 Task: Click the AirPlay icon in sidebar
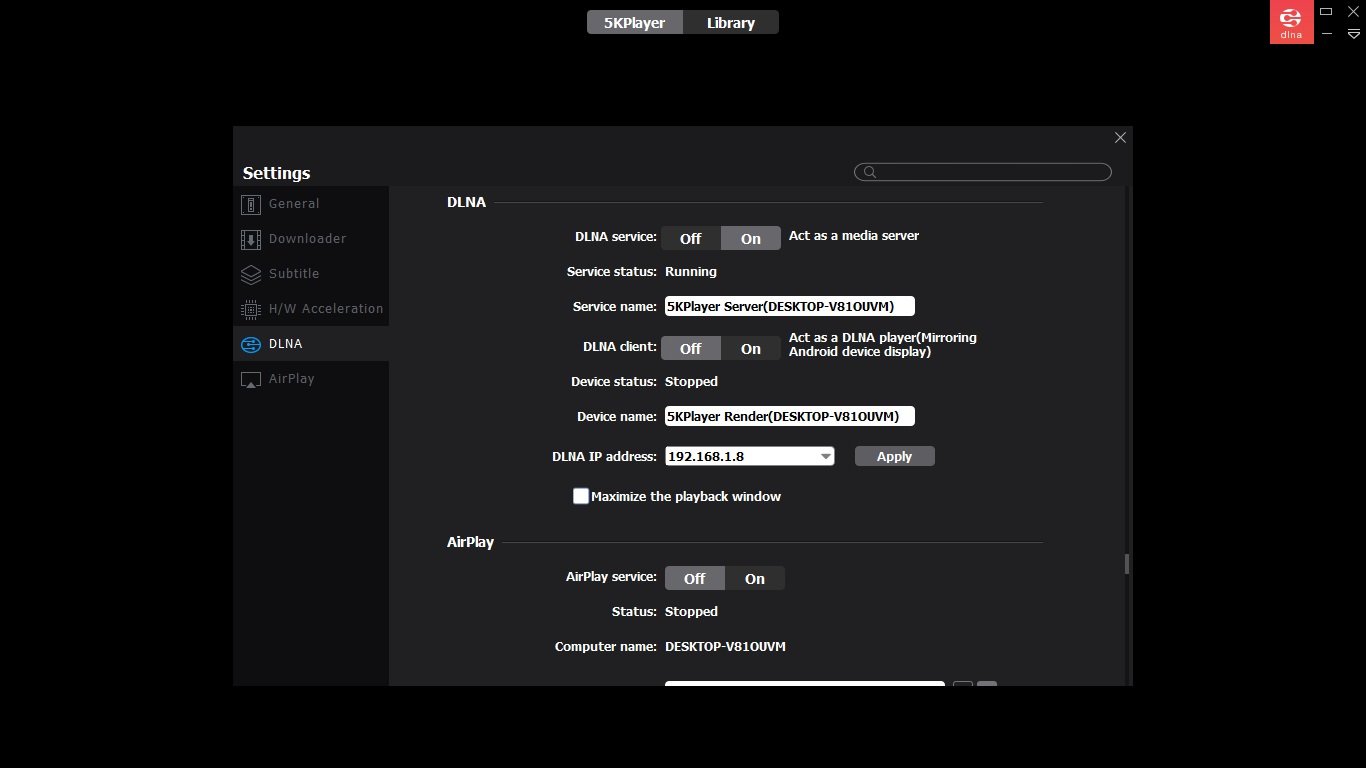pyautogui.click(x=251, y=380)
